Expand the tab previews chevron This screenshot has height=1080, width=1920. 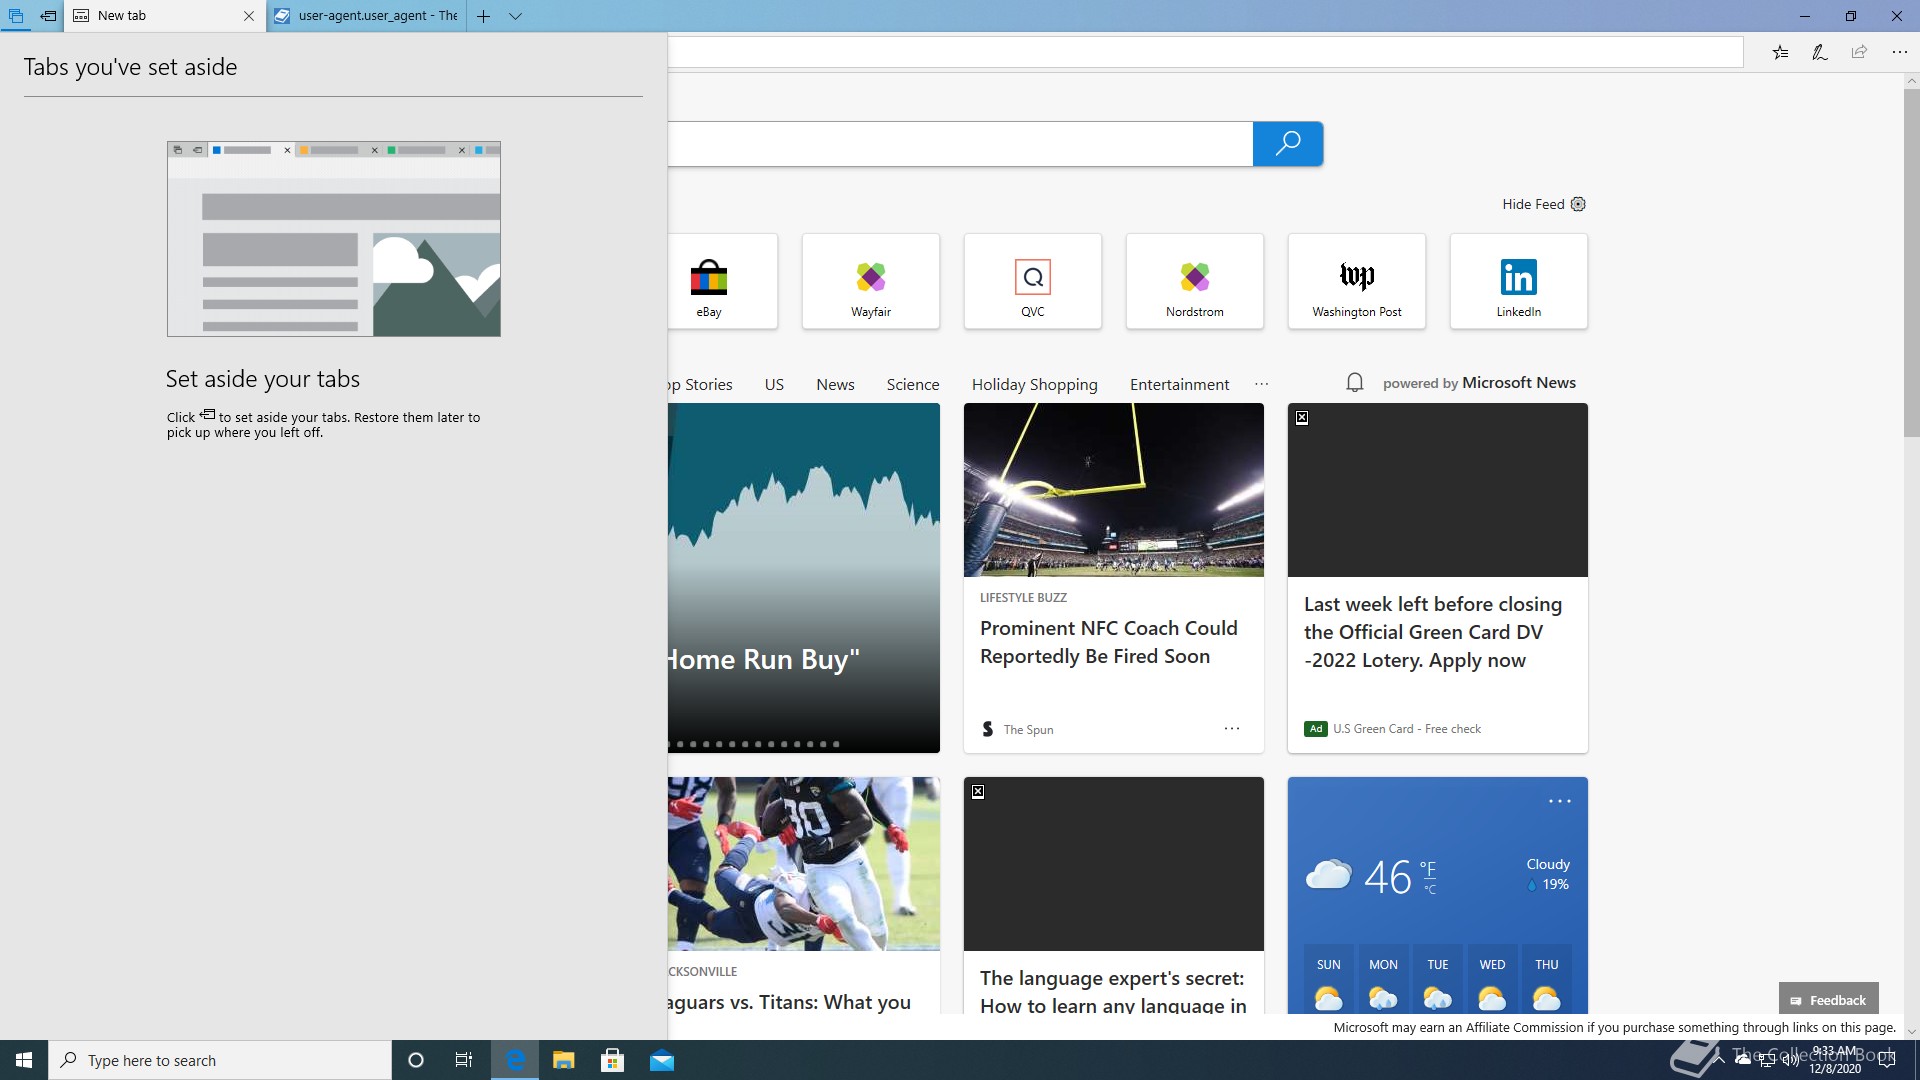point(515,16)
